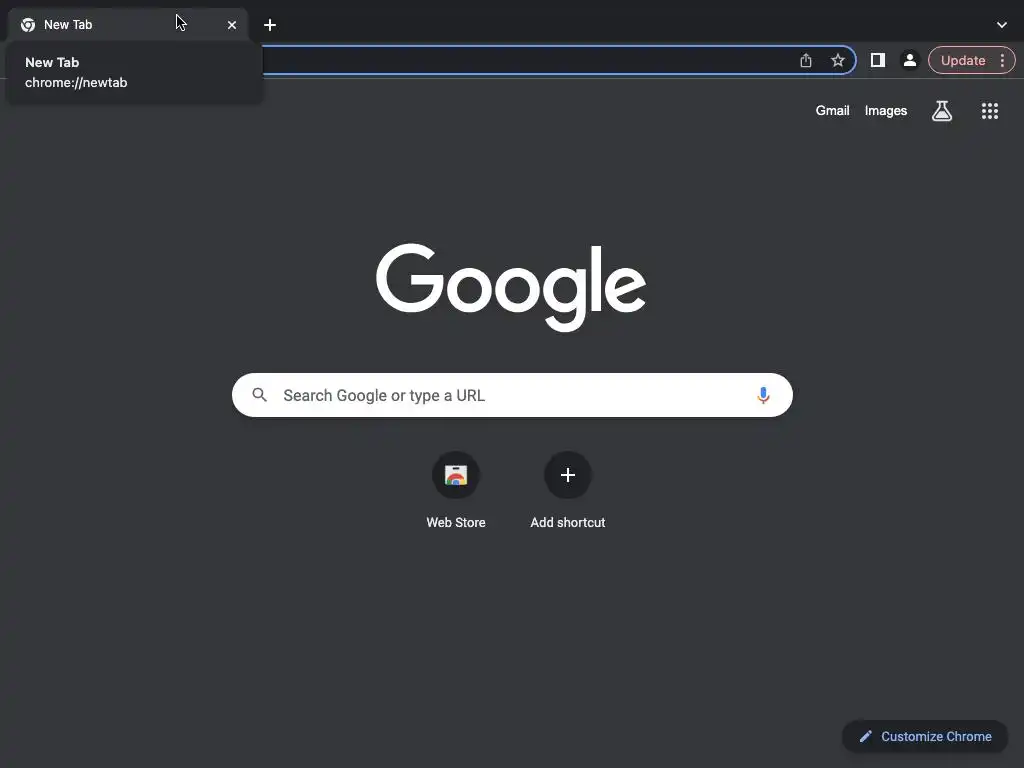Screen dimensions: 1024x768
Task: Bookmark this tab with star icon
Action: pos(838,61)
